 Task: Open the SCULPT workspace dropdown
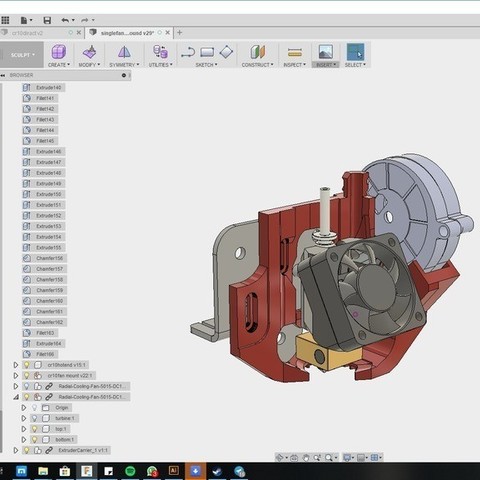pyautogui.click(x=22, y=55)
